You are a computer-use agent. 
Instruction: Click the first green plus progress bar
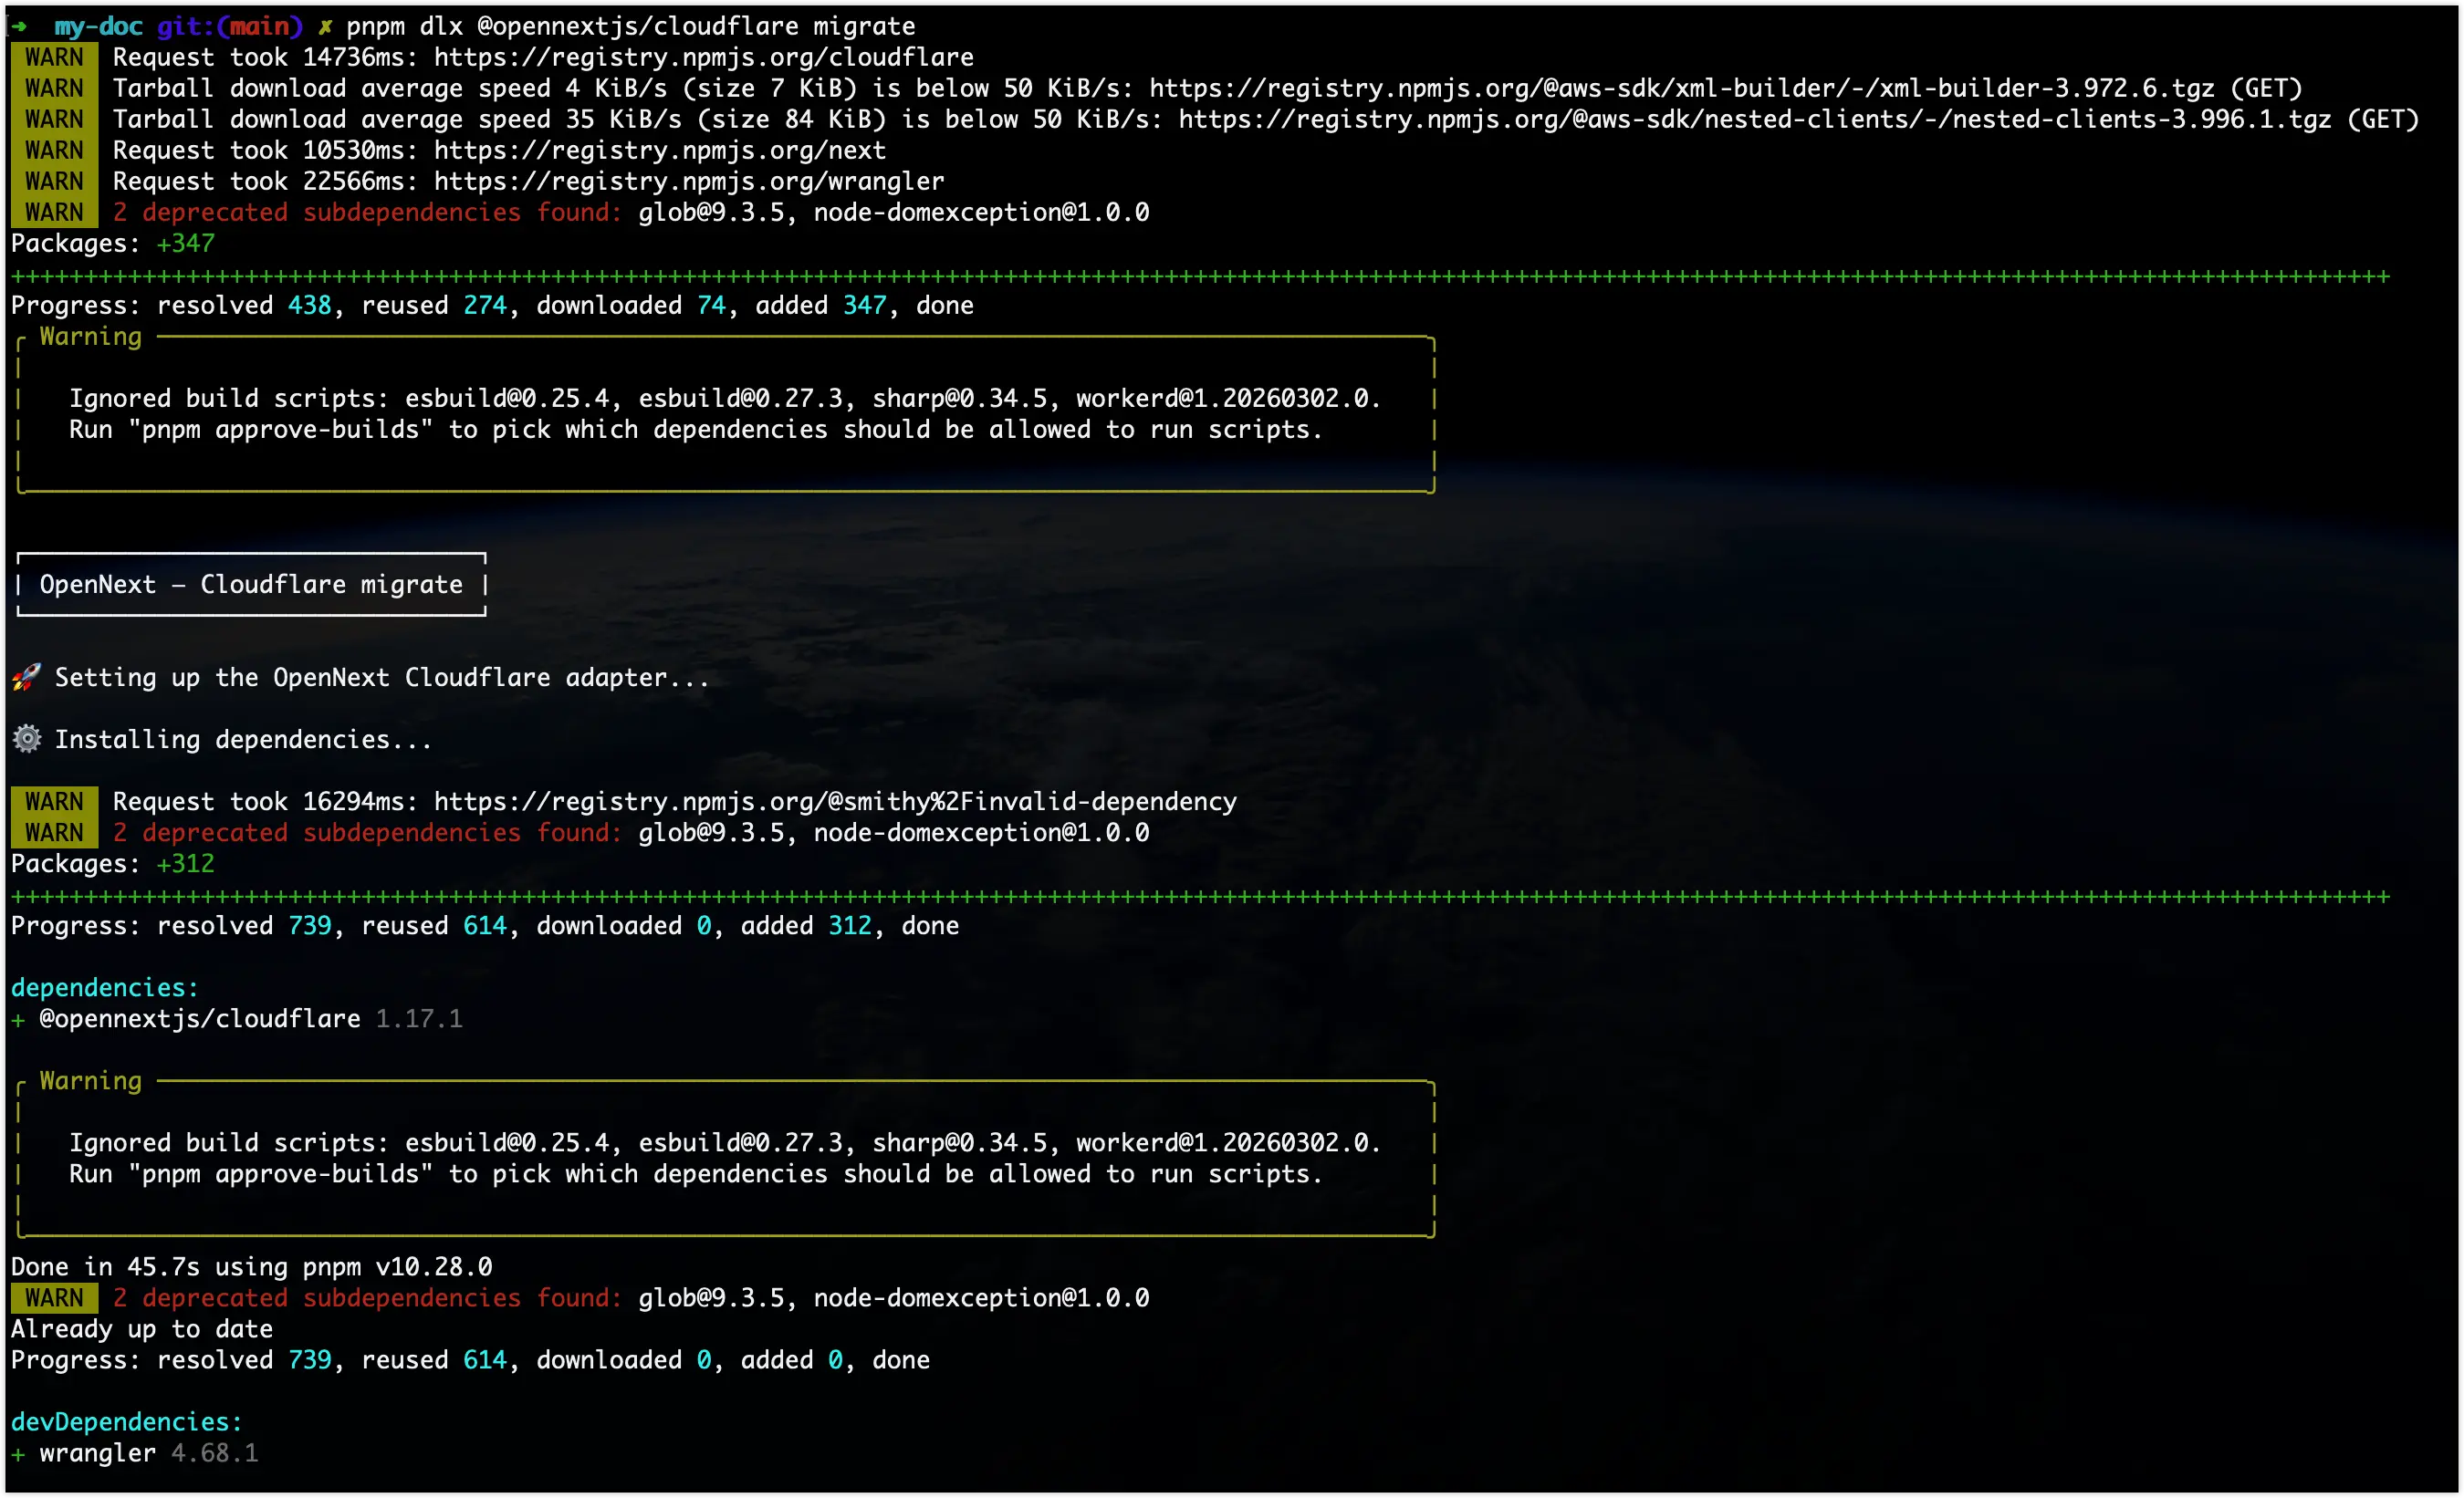[x=1200, y=276]
